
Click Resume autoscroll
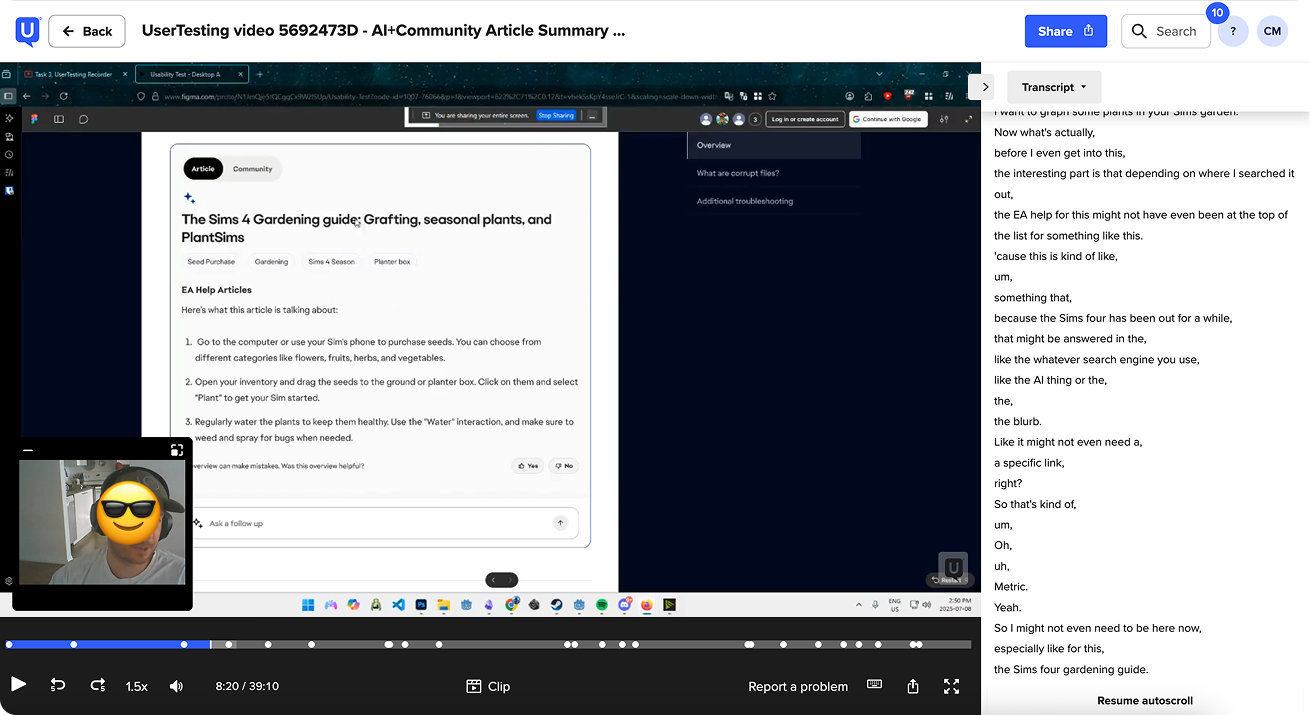[x=1145, y=701]
